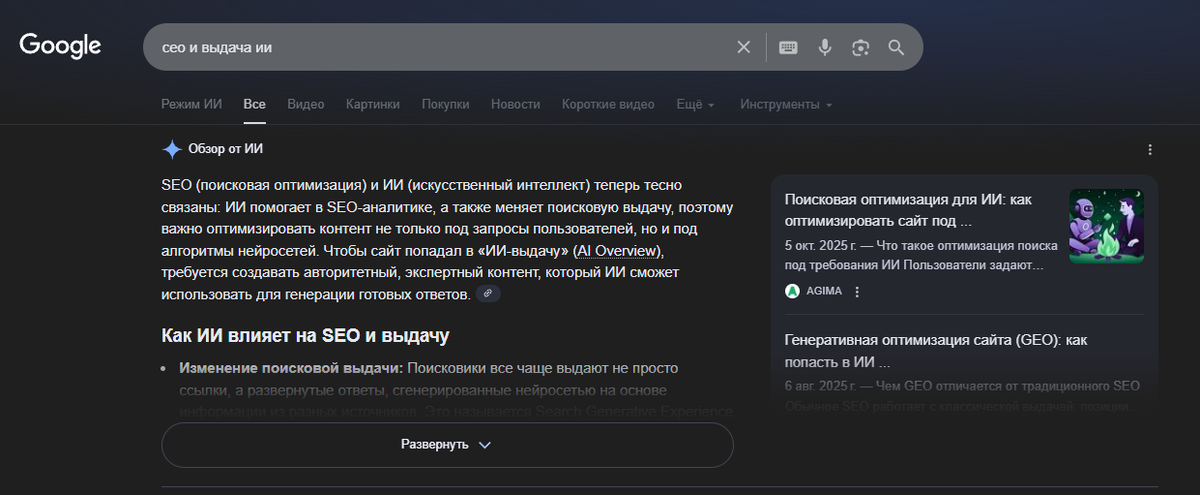Open the three-dot menu next to AGIMA
The image size is (1200, 495).
(857, 291)
